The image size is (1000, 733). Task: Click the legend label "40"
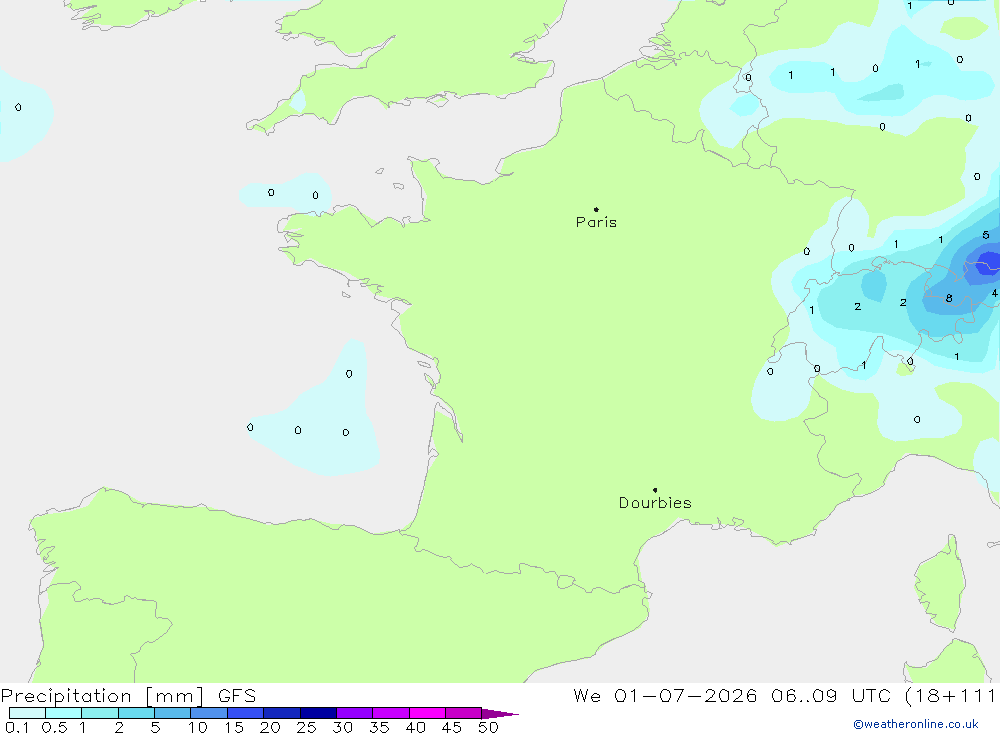click(x=415, y=727)
